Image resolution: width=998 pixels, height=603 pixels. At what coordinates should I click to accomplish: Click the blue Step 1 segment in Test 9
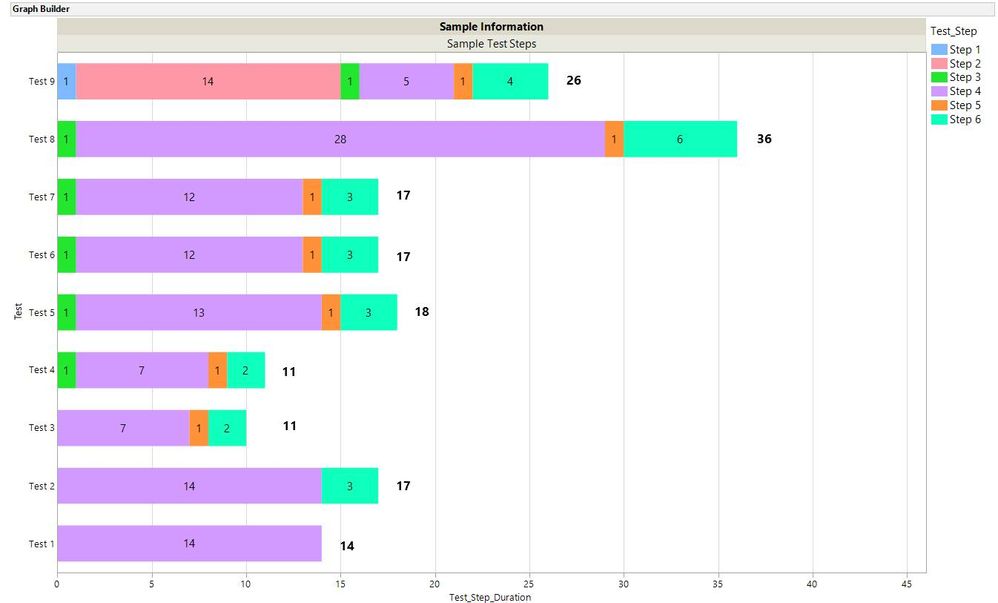67,81
